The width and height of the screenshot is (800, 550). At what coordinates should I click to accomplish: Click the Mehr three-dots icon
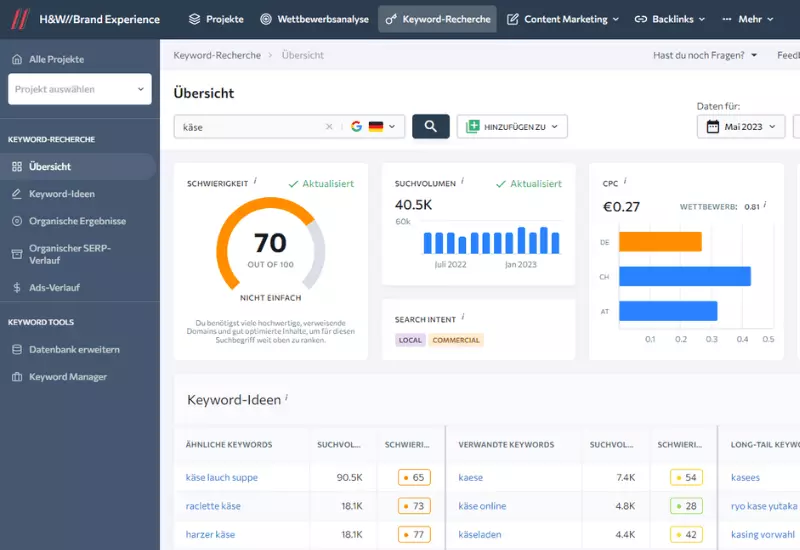click(727, 19)
